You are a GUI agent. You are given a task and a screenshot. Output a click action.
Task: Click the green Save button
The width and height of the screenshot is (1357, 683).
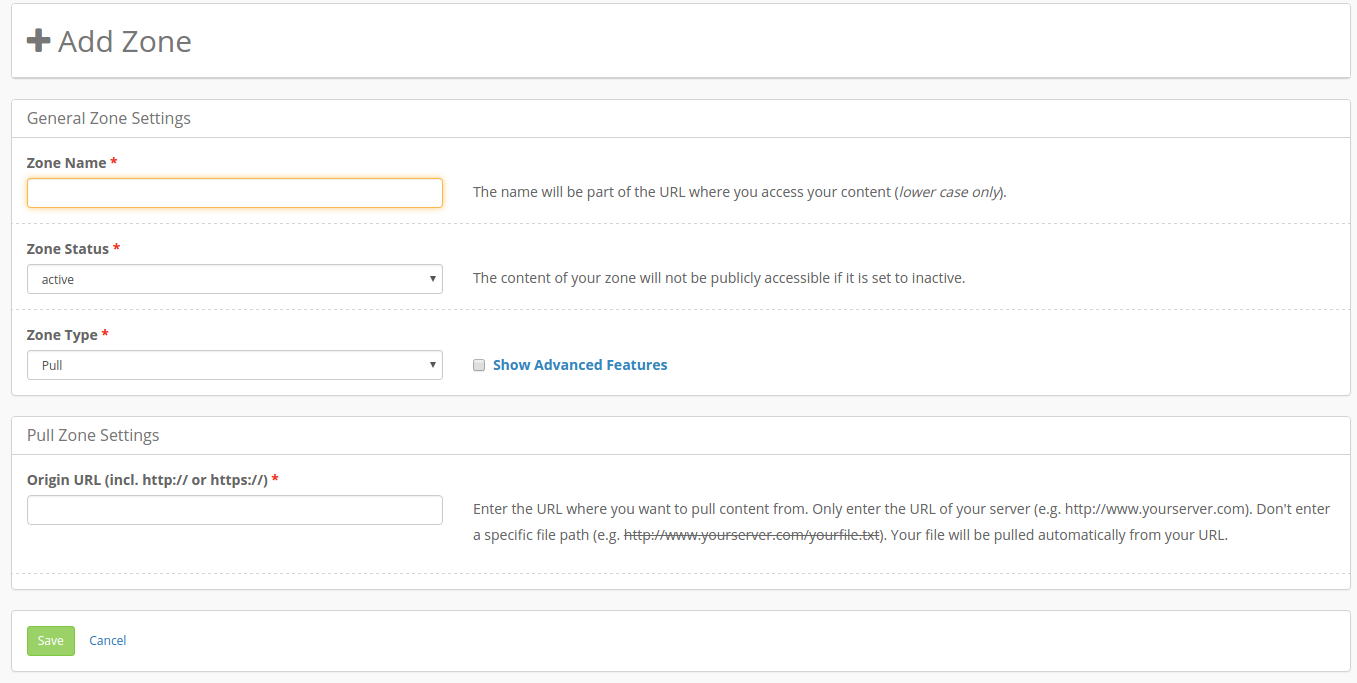[x=51, y=641]
